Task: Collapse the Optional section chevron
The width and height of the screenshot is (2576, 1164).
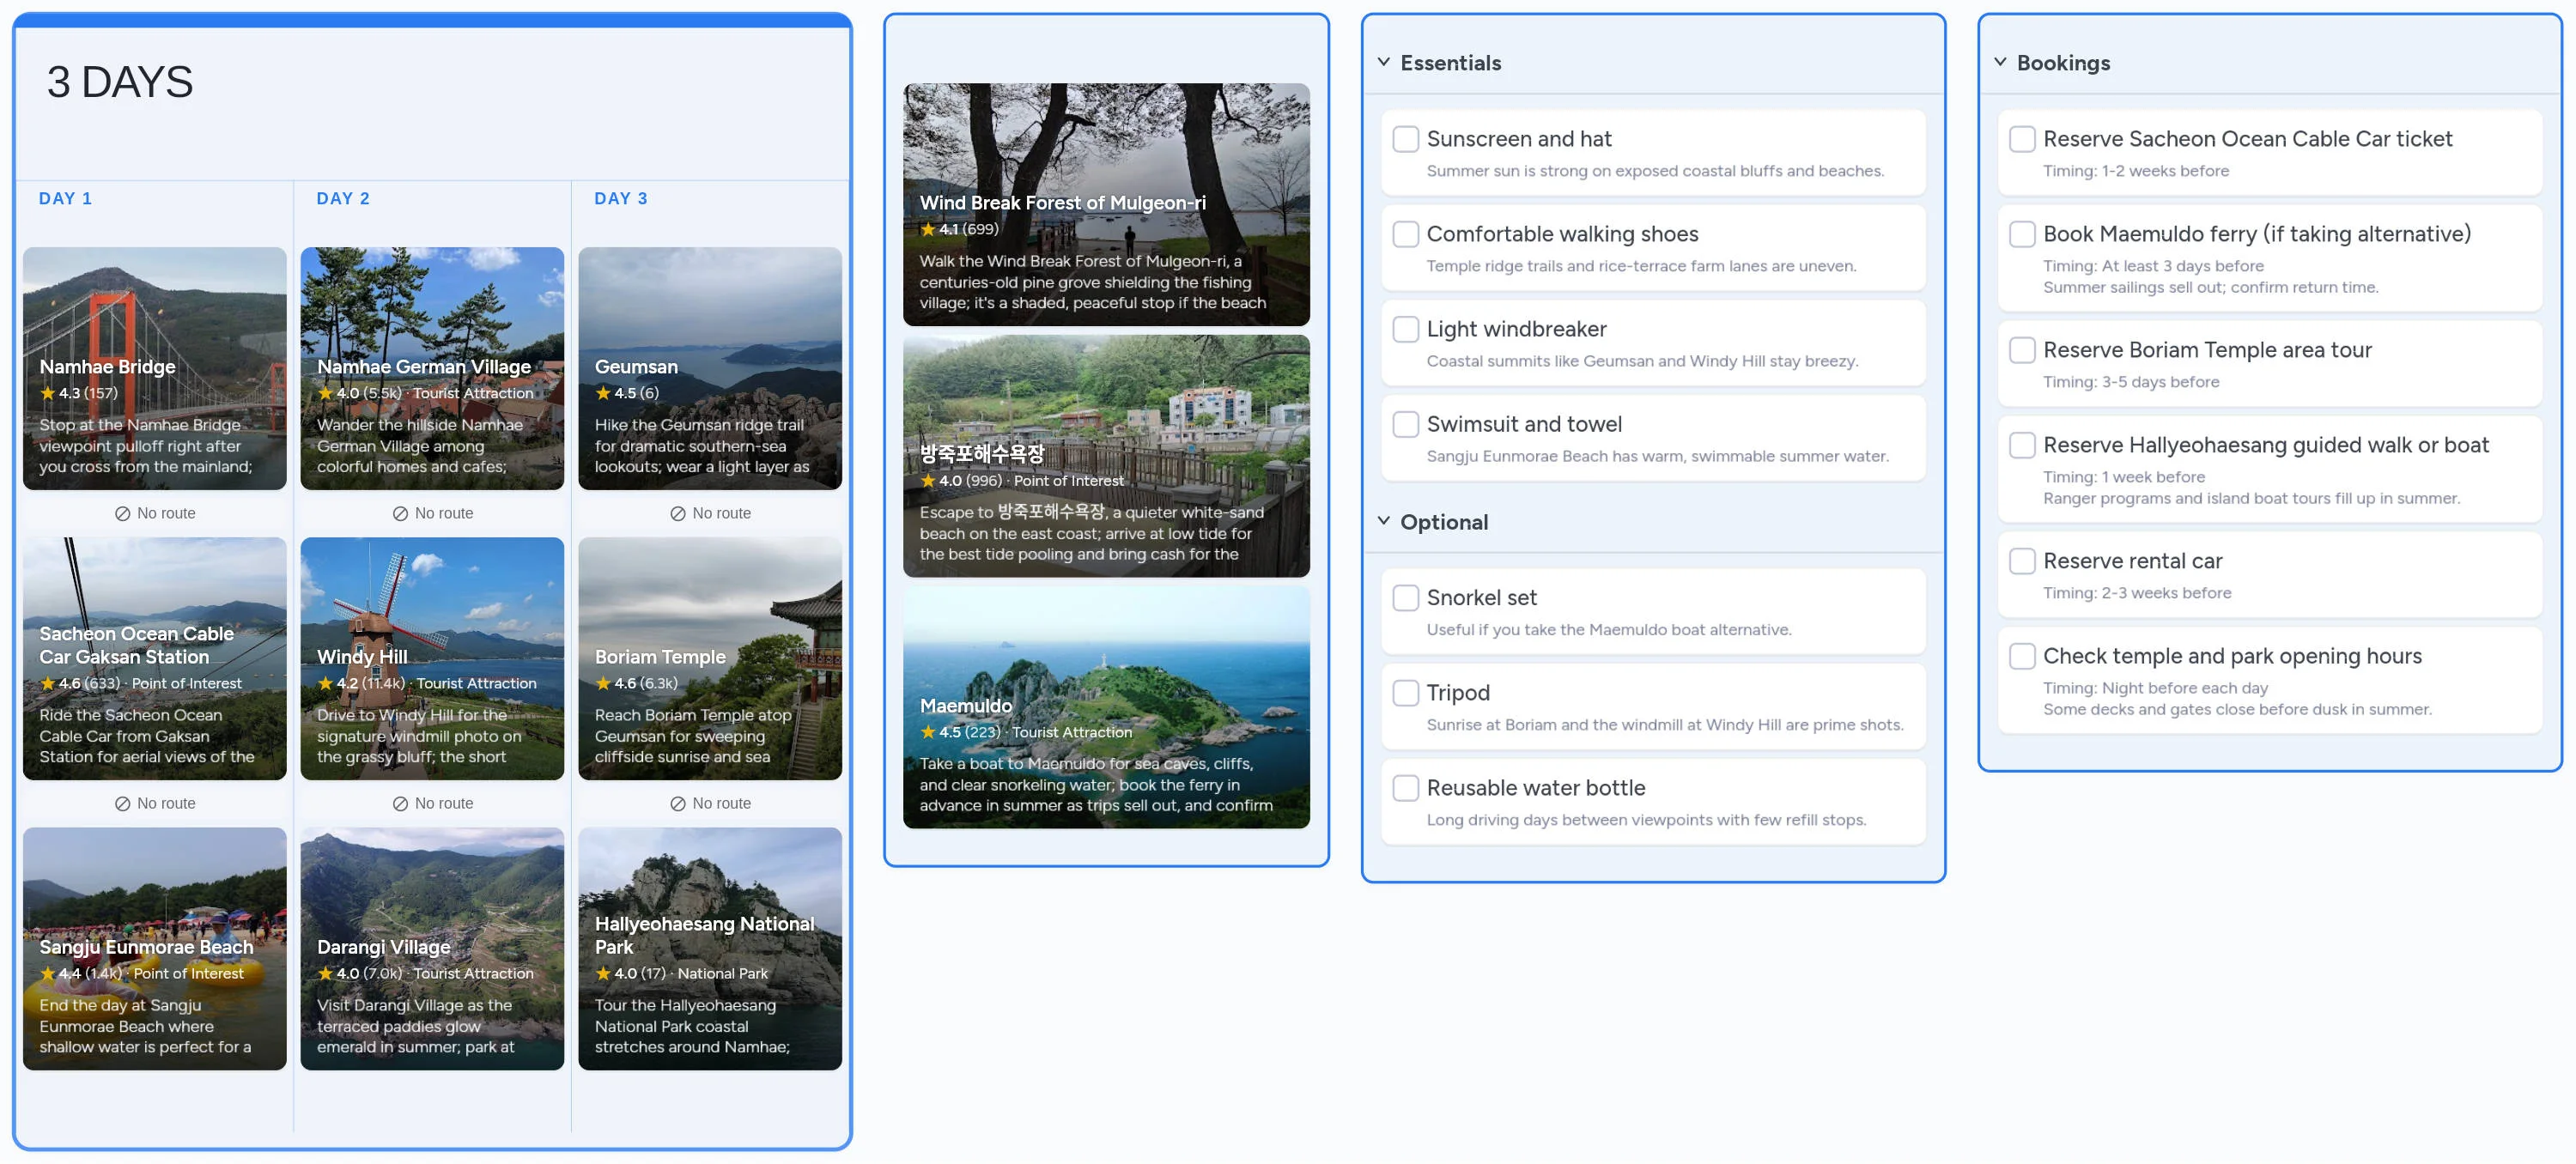Action: tap(1384, 521)
